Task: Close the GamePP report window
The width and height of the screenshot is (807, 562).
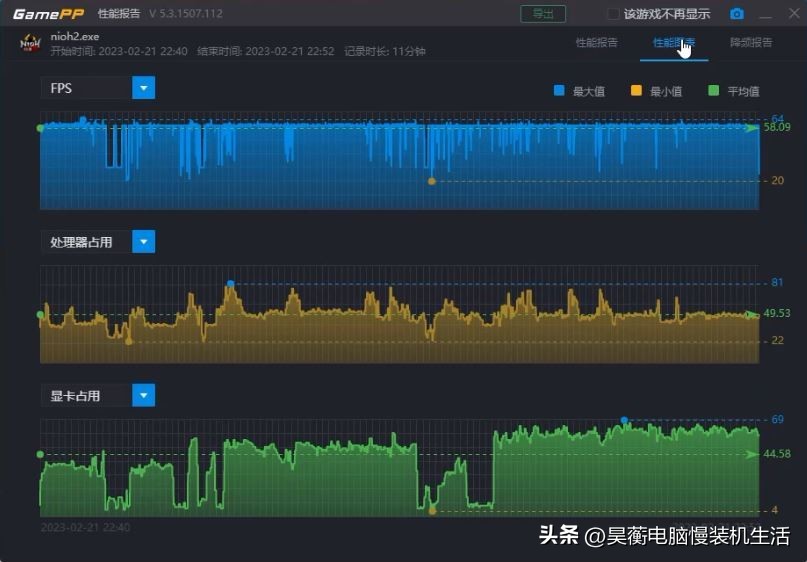Action: (794, 13)
